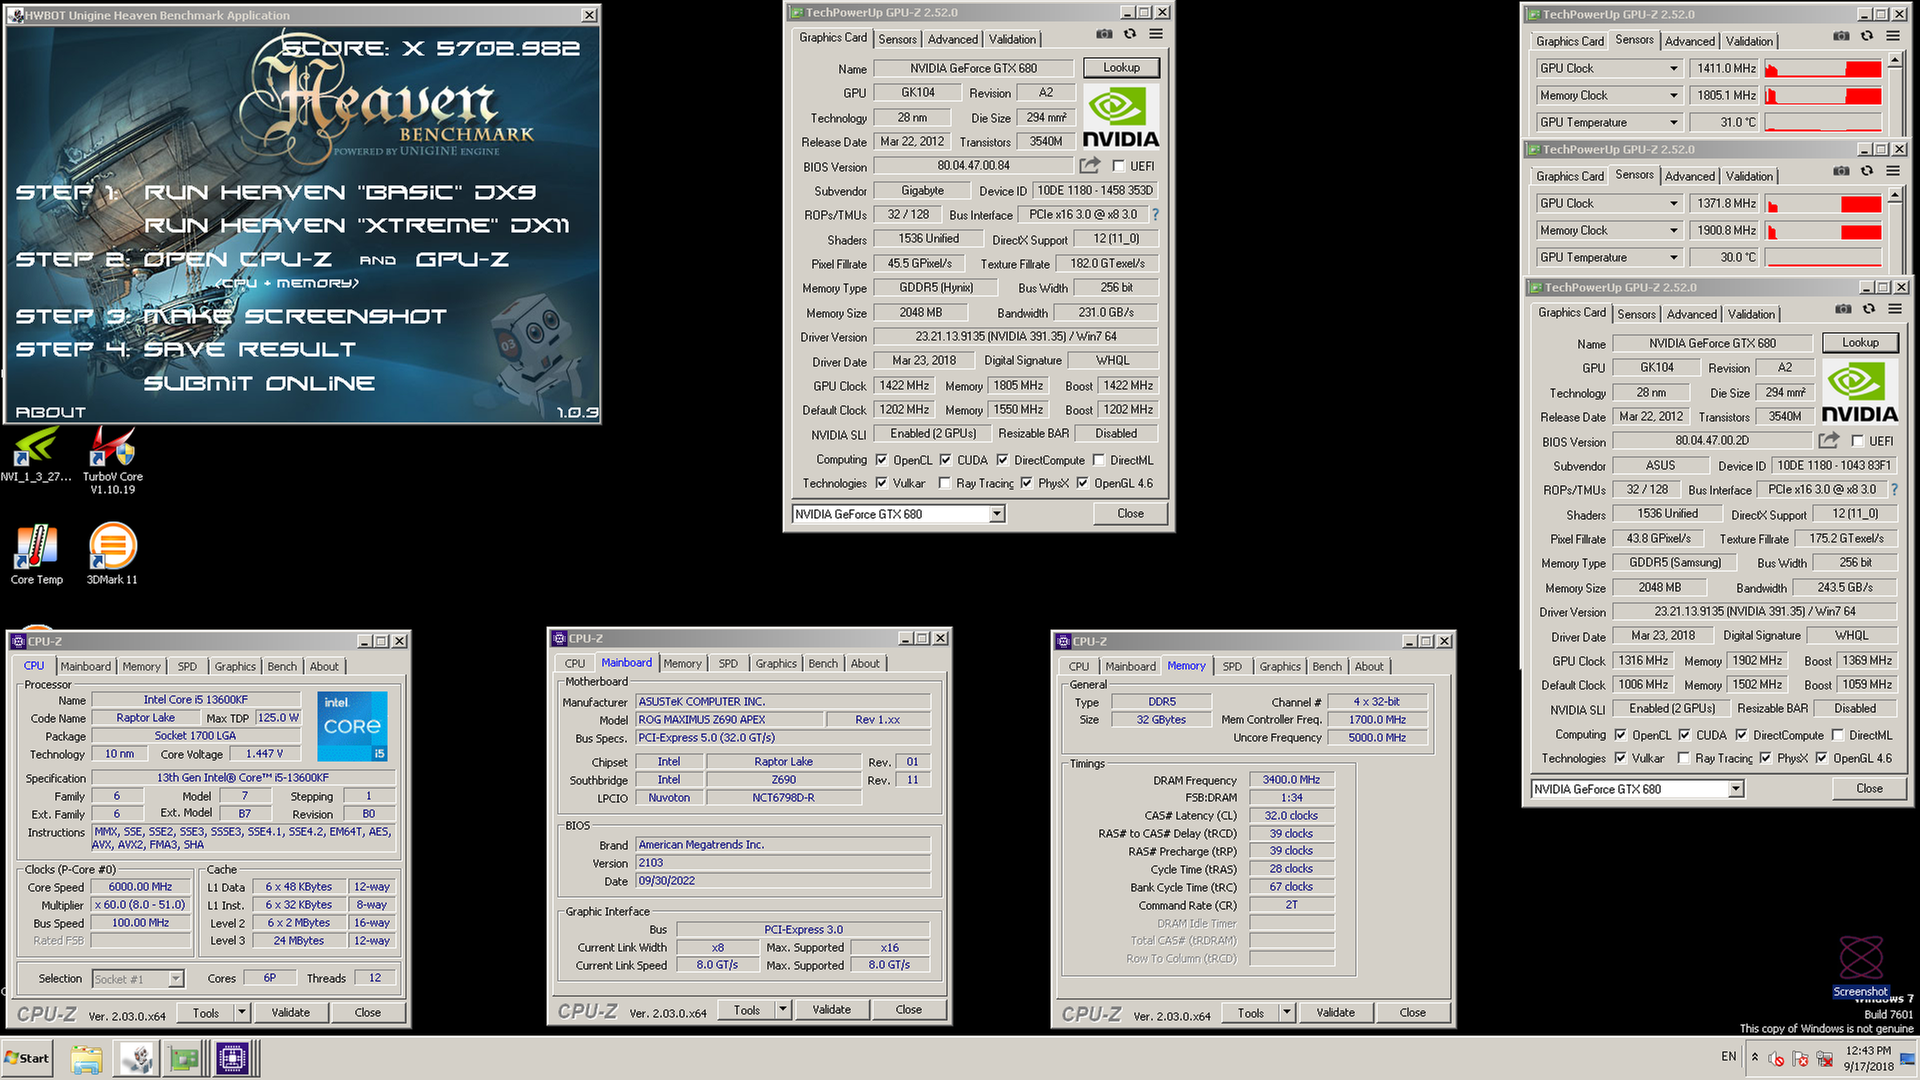Click the NVIDIA logo in the Gigabyte GPU-Z window
This screenshot has width=1920, height=1080.
point(1120,118)
